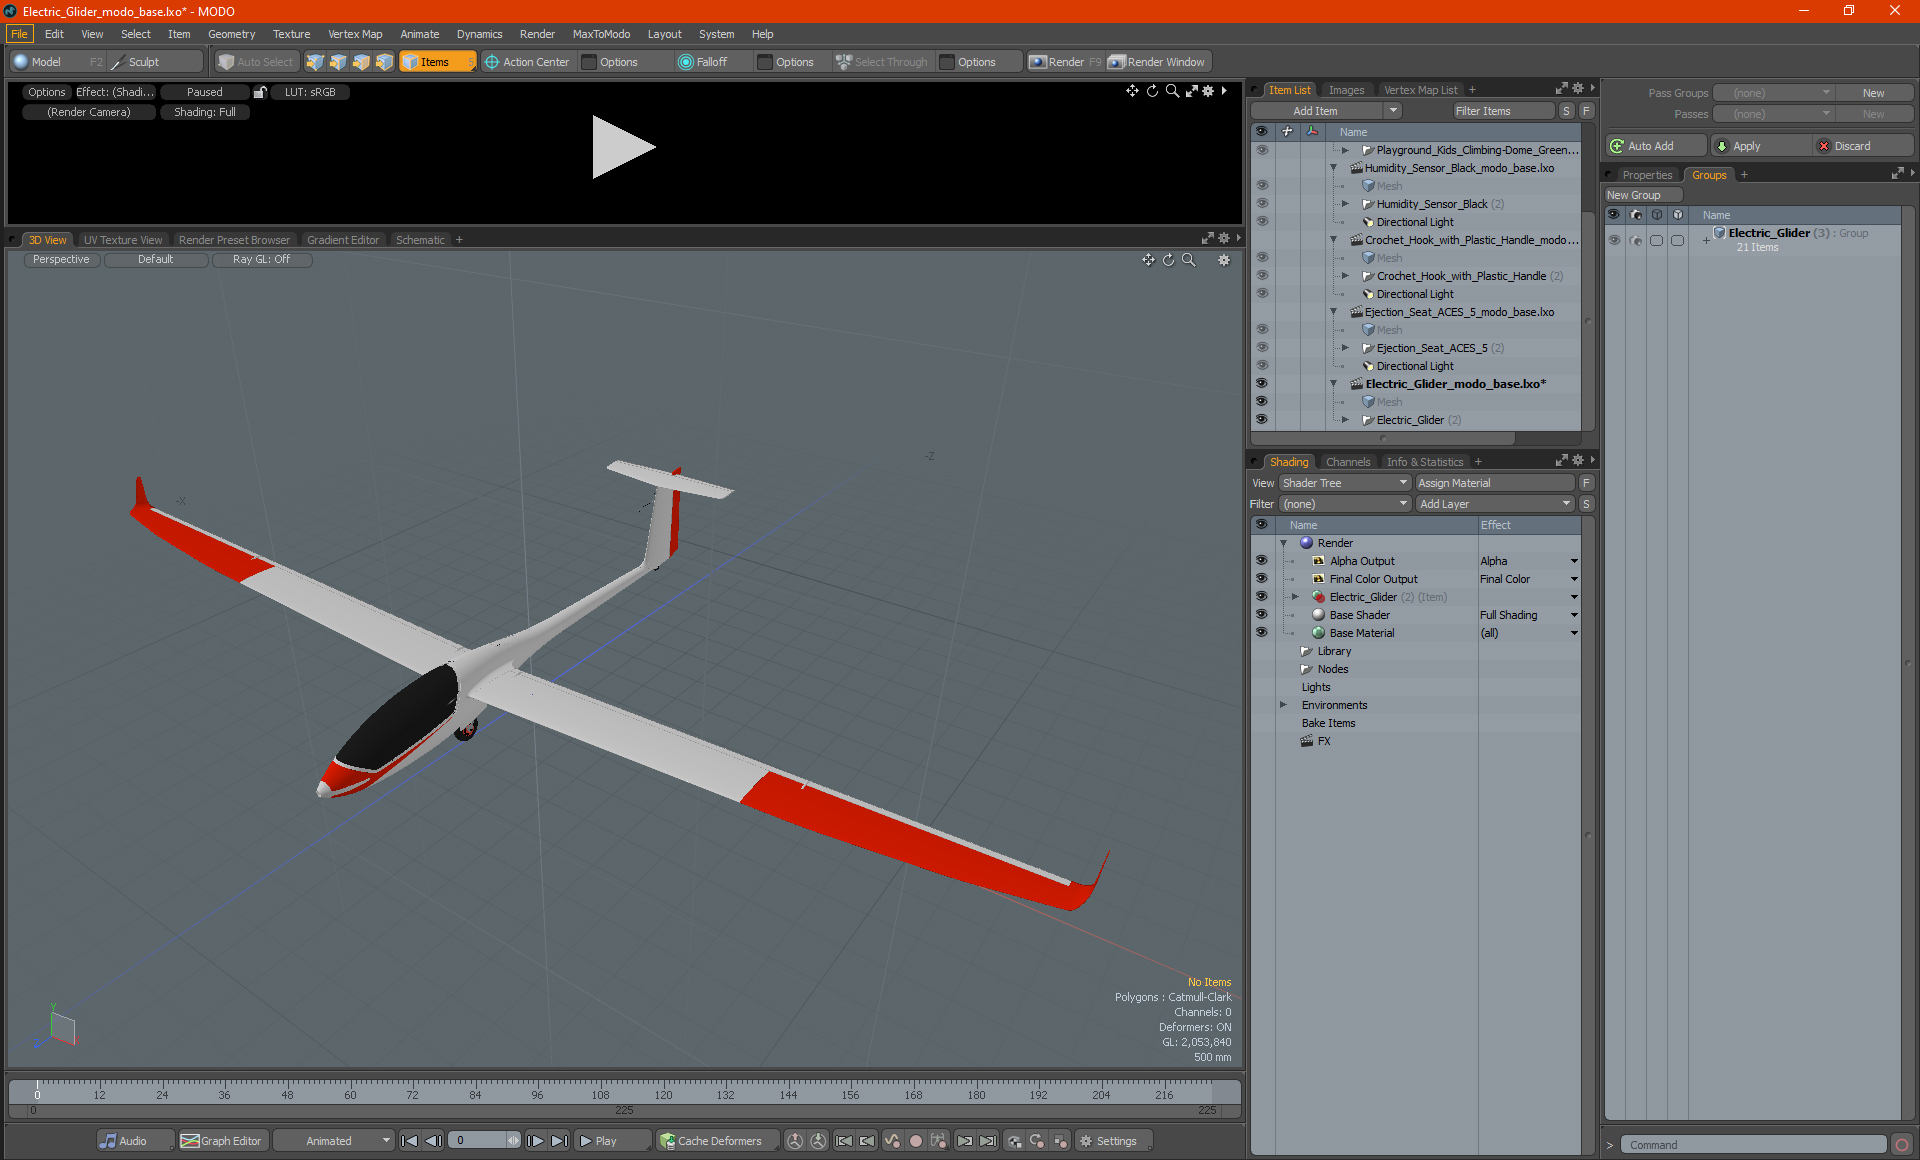
Task: Click the Render button in toolbar
Action: (1068, 62)
